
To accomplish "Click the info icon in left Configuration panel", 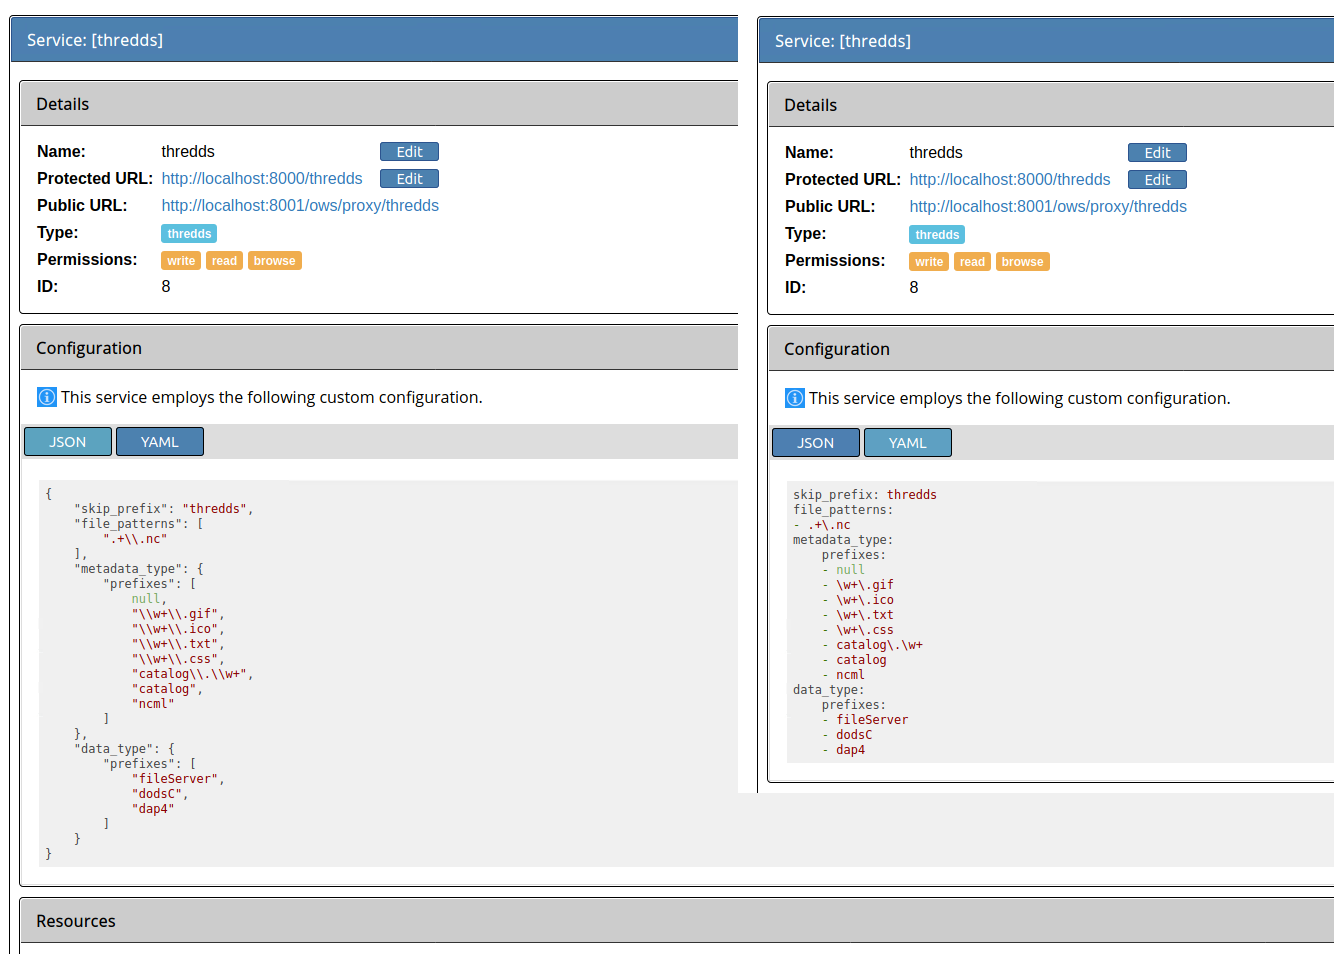I will (x=47, y=397).
